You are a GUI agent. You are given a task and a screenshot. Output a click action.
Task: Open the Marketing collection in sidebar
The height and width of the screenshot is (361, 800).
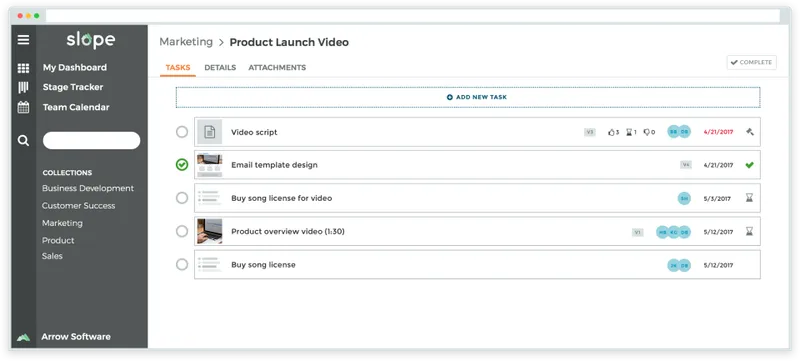click(x=62, y=223)
